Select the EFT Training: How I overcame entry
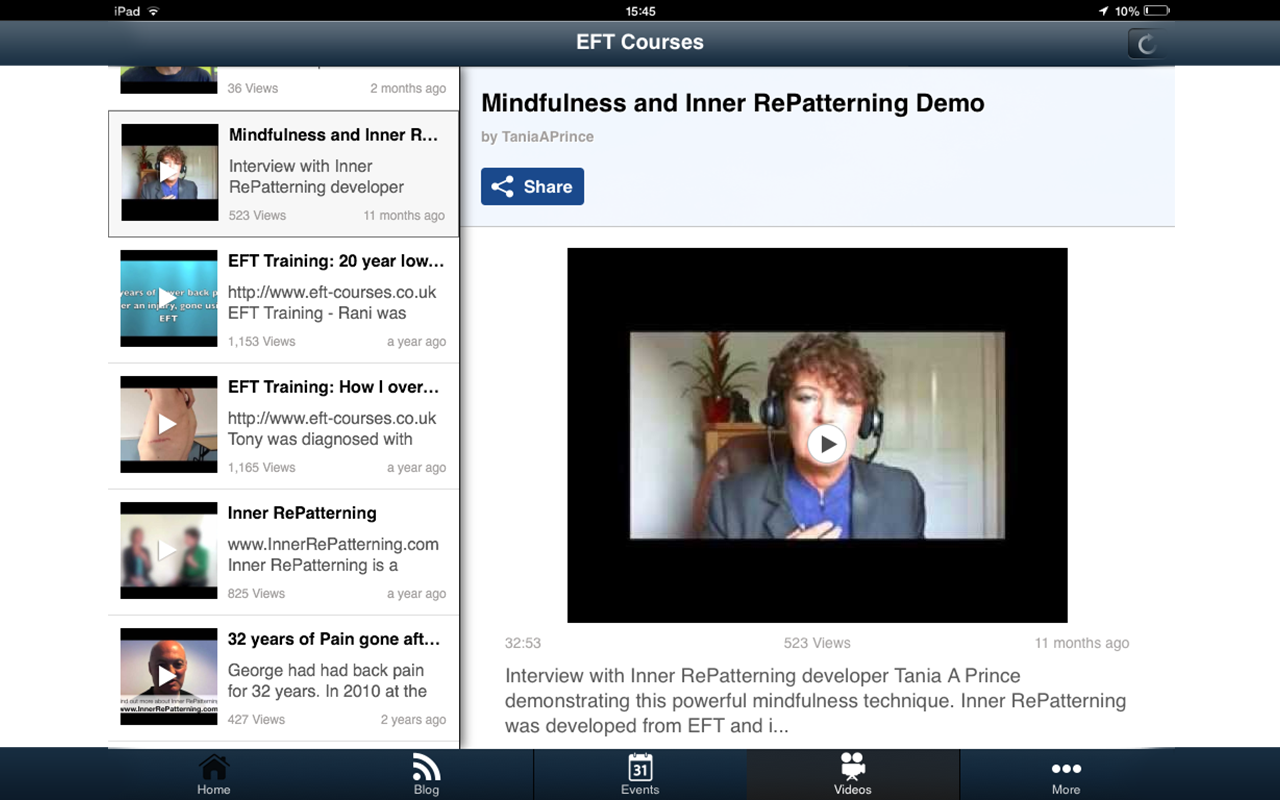Viewport: 1280px width, 800px height. [283, 424]
